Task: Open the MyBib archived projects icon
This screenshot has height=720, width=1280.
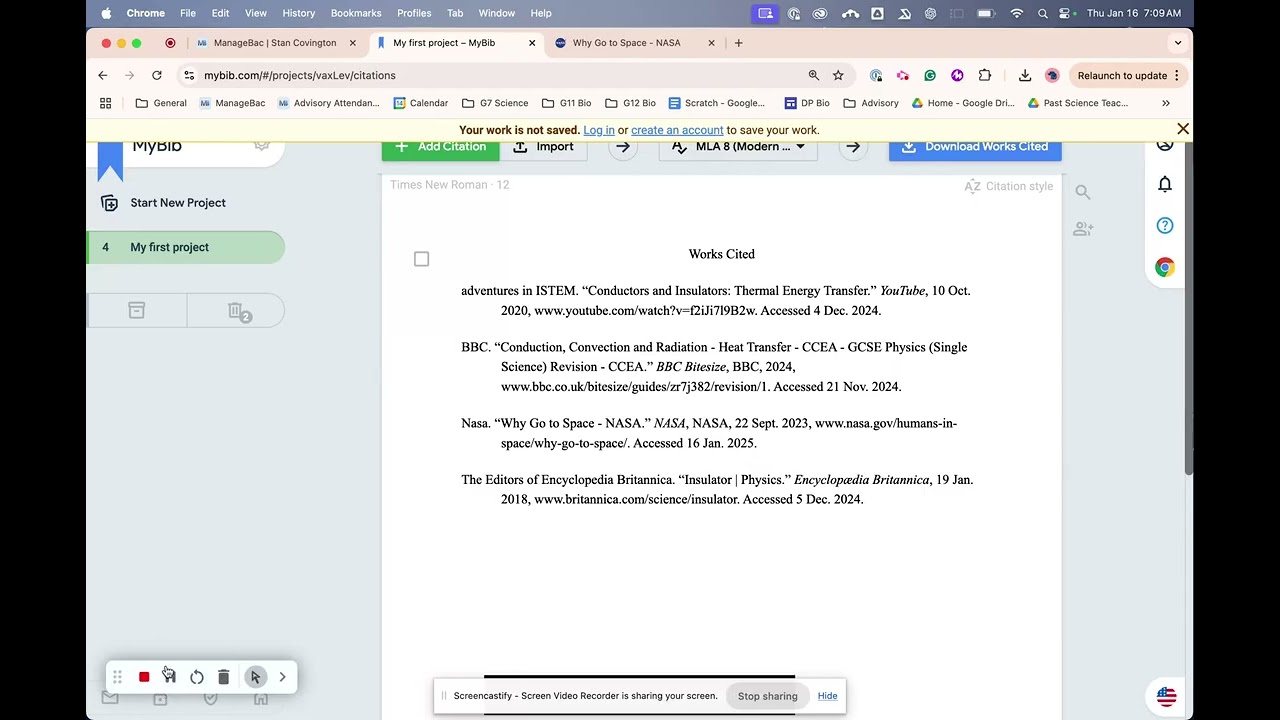Action: point(137,311)
